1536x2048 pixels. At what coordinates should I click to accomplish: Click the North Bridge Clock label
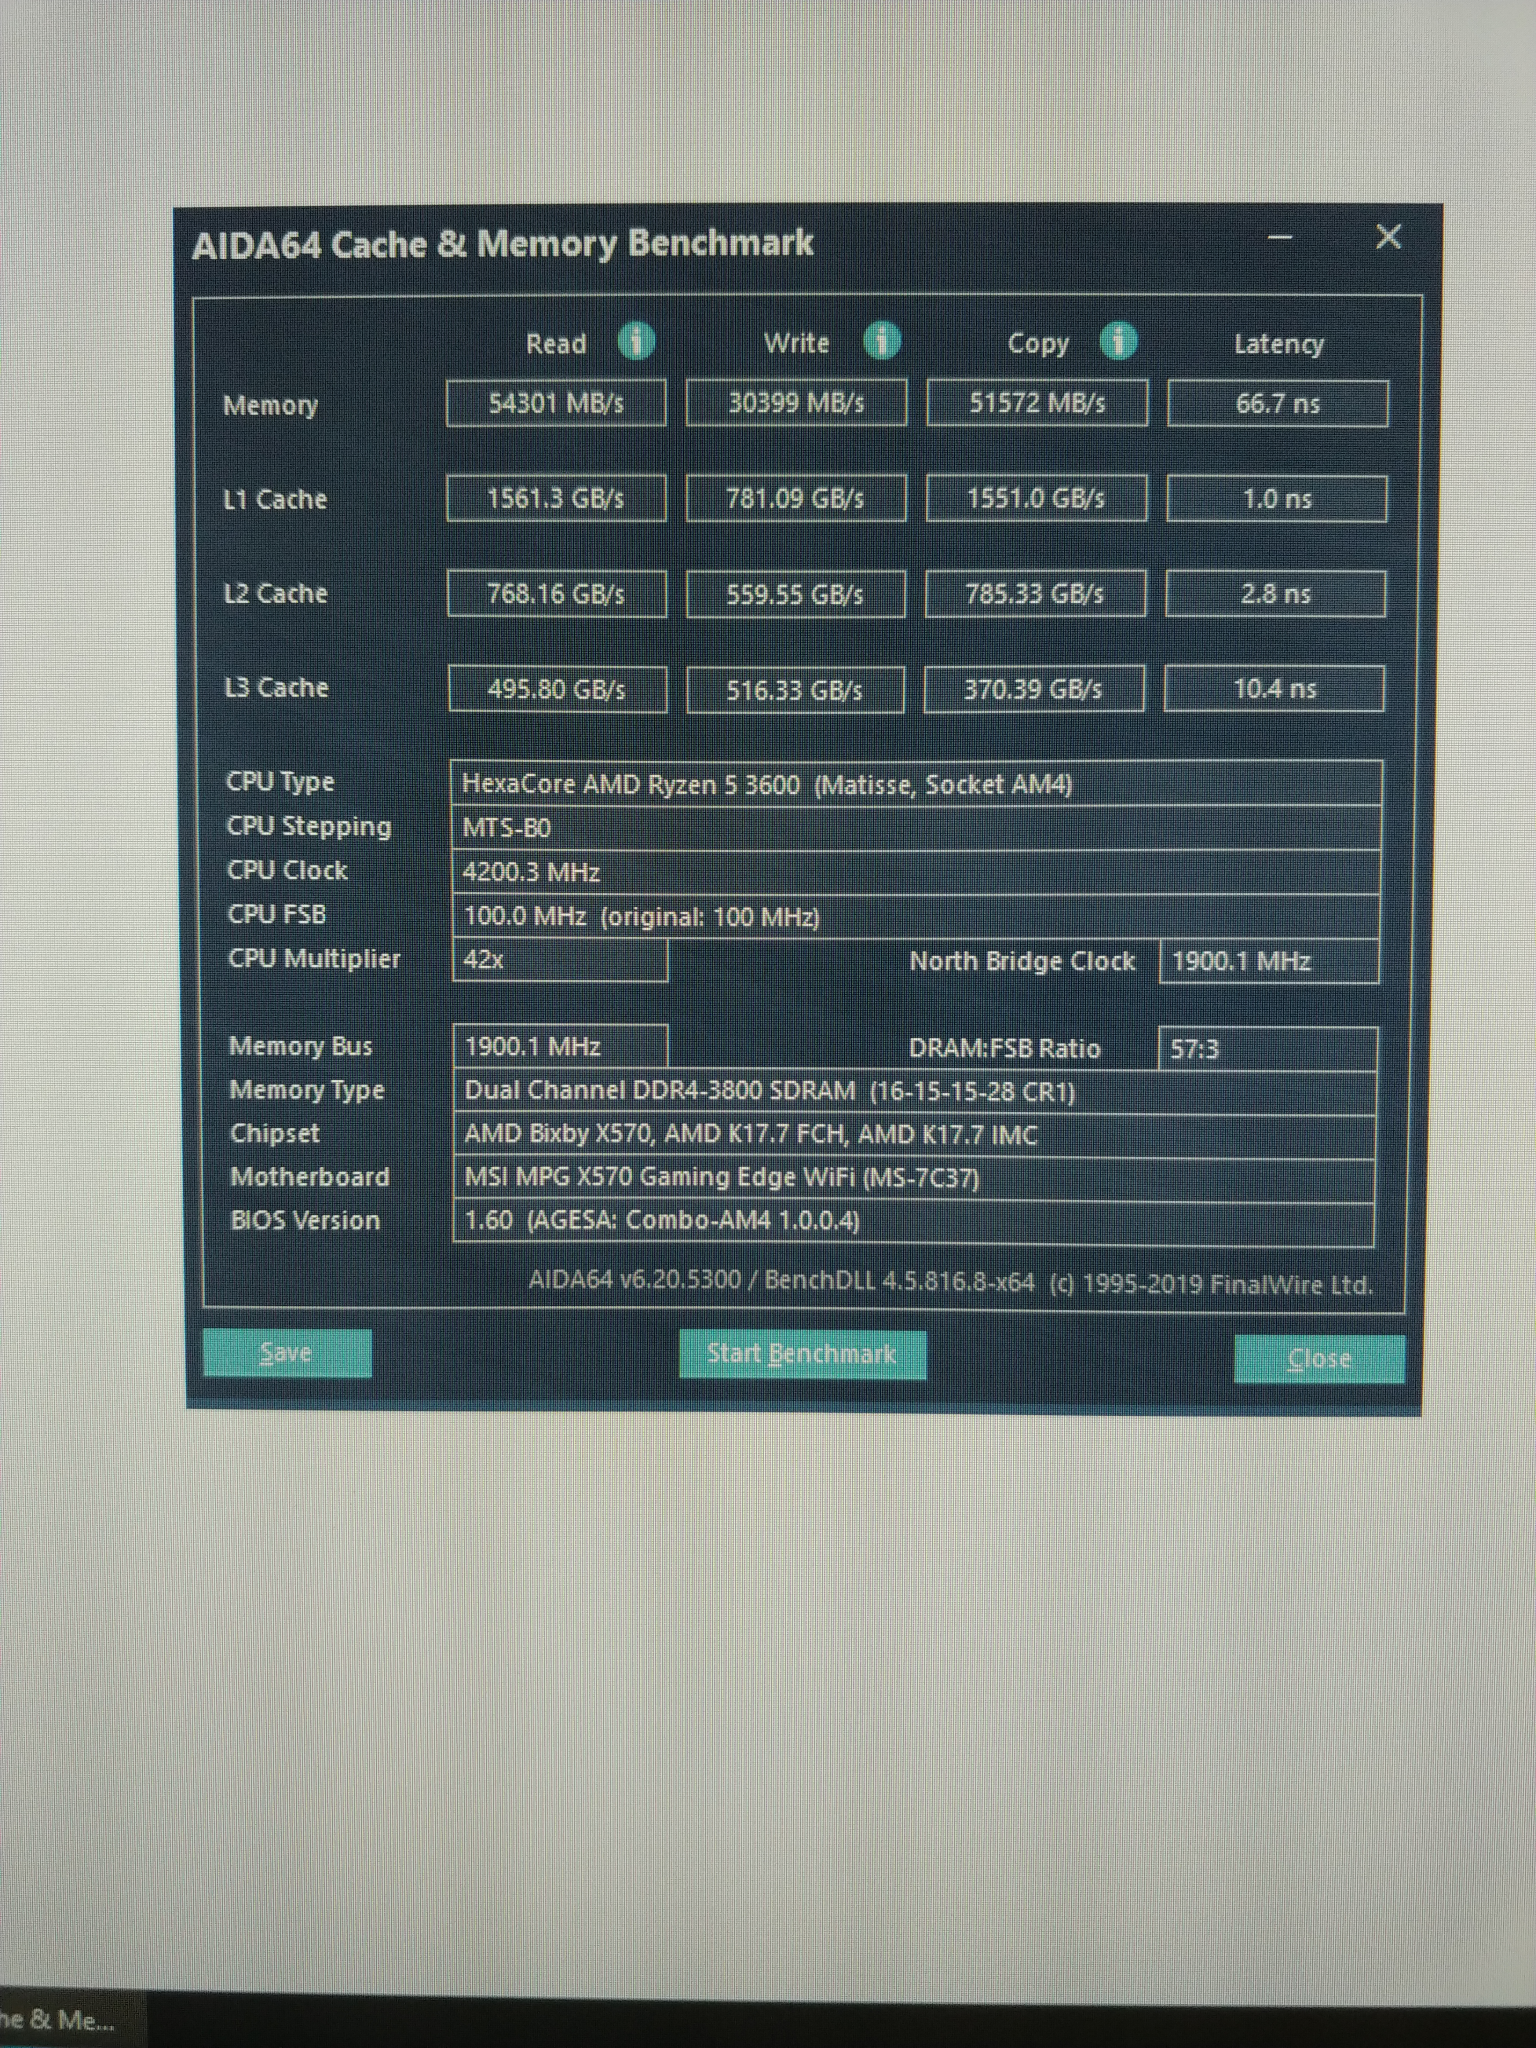pos(1022,962)
